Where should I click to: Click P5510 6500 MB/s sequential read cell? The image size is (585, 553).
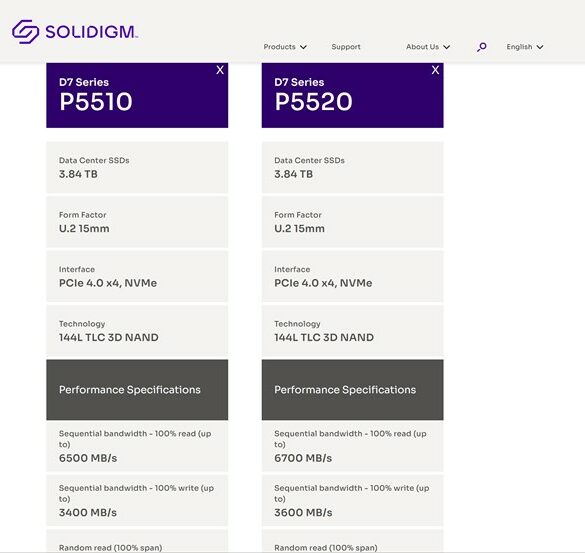tap(137, 447)
